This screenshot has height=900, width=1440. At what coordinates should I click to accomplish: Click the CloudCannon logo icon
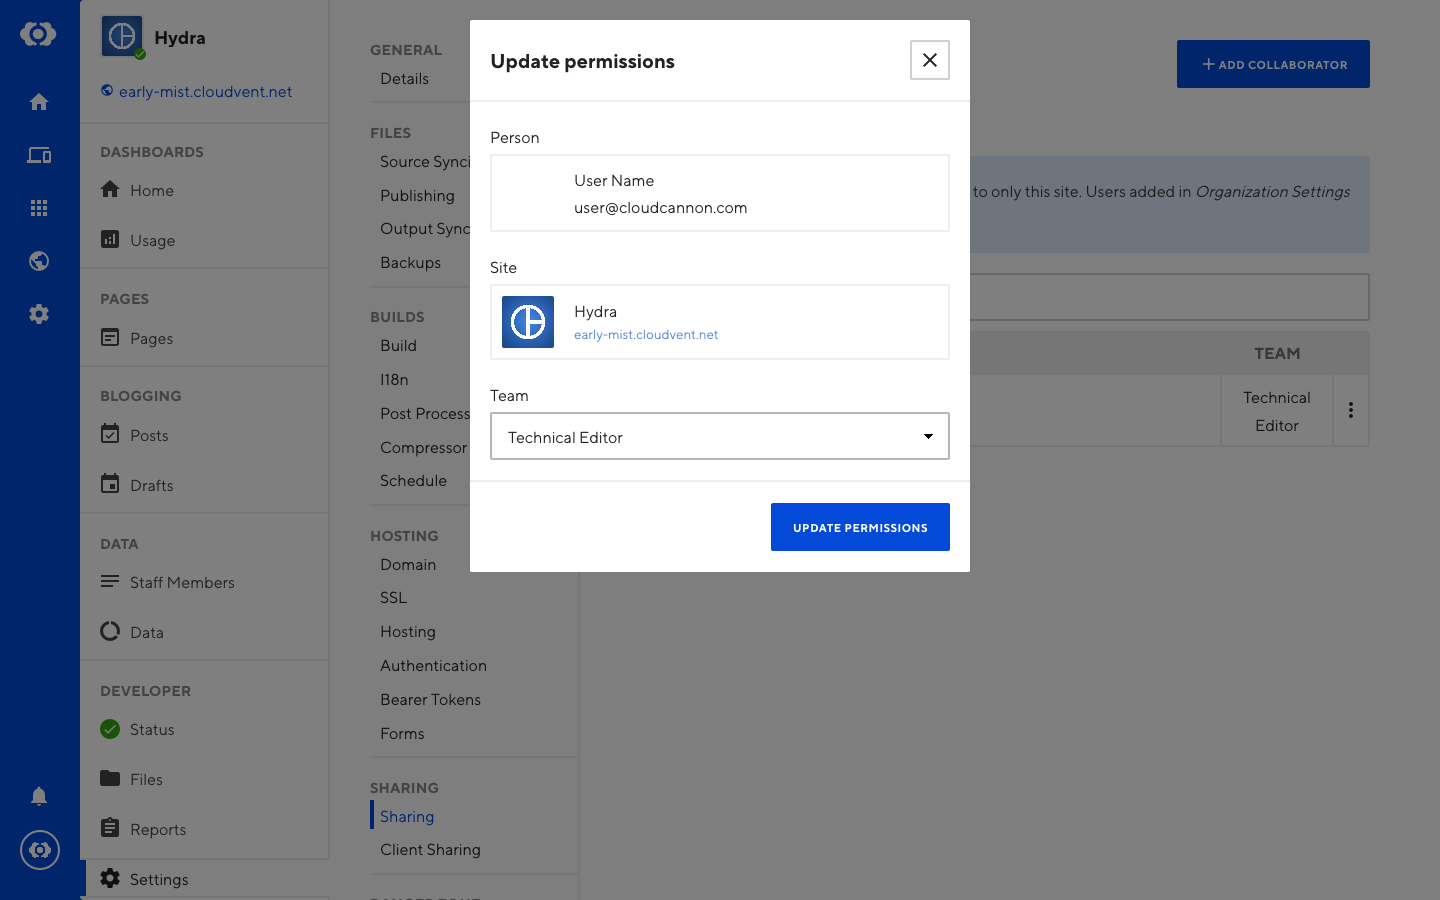(38, 34)
